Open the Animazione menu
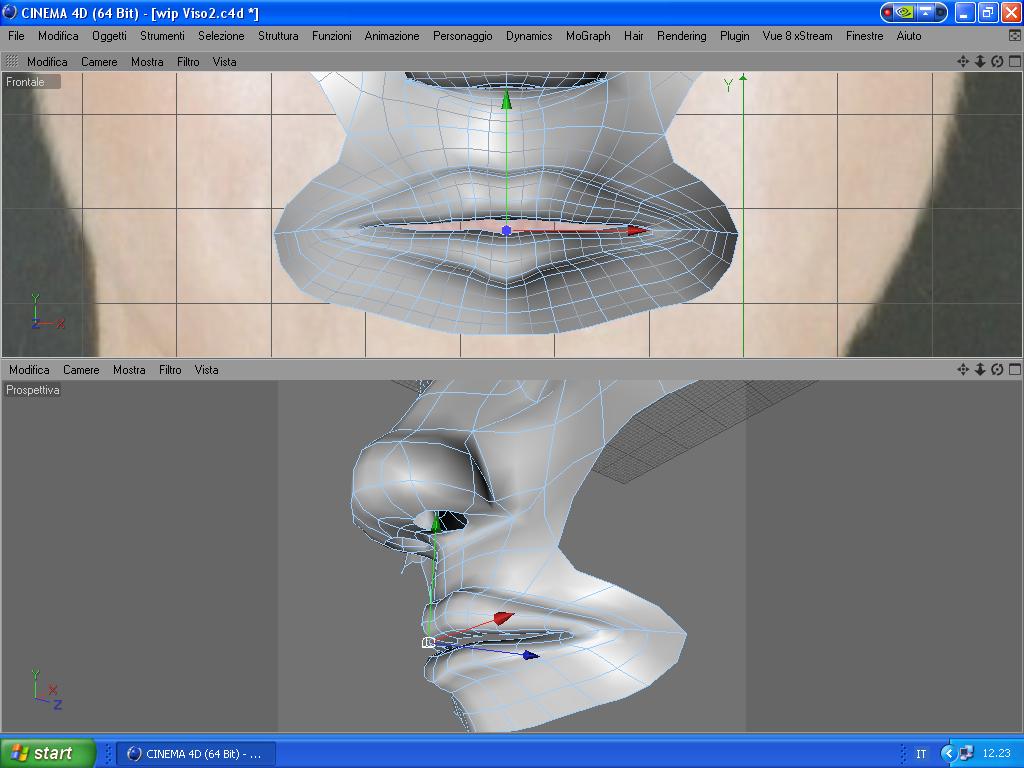Image resolution: width=1024 pixels, height=768 pixels. point(392,36)
